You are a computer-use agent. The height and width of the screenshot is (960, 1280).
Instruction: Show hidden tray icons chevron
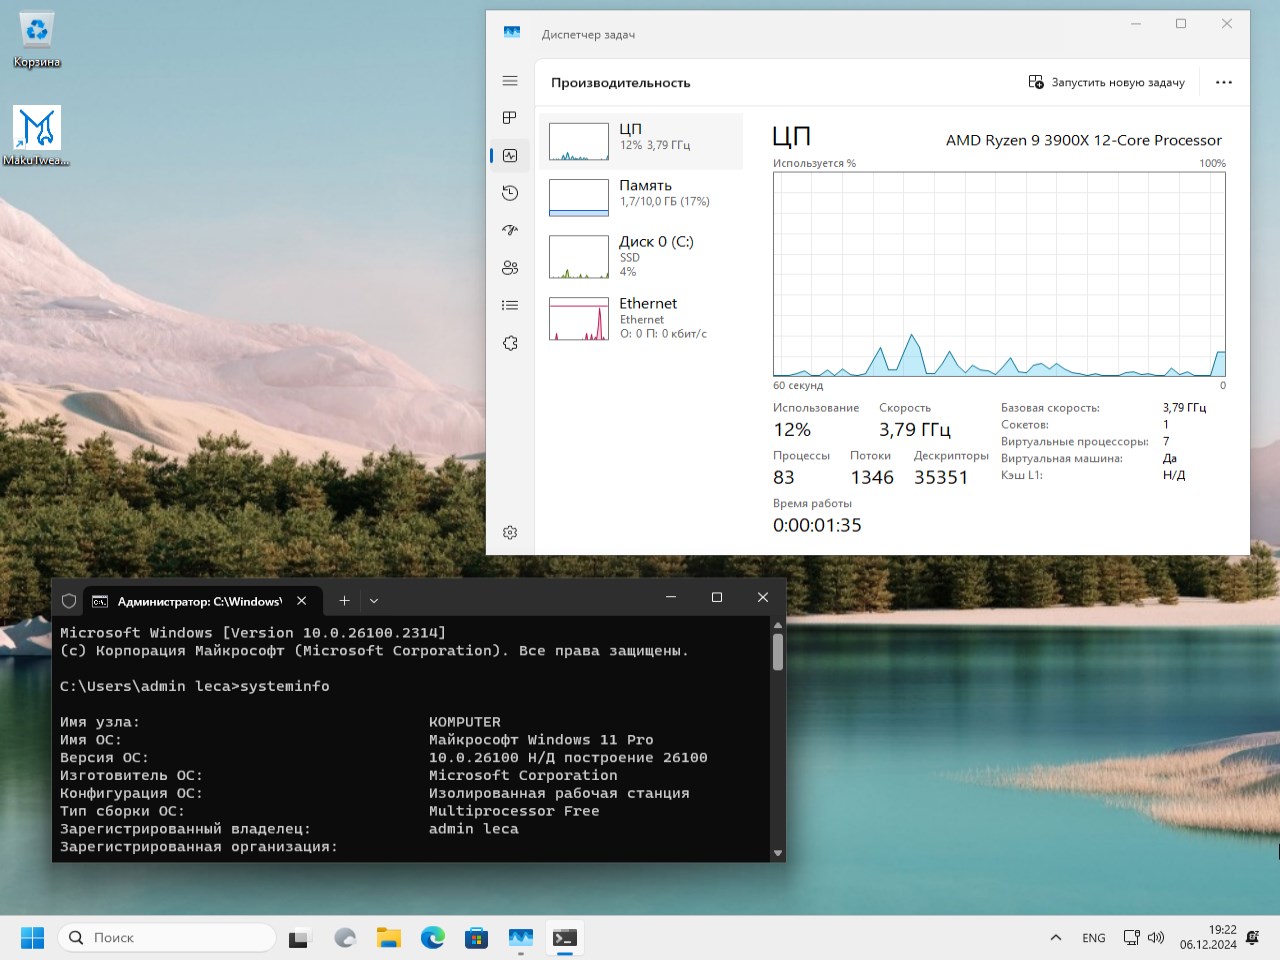pyautogui.click(x=1056, y=938)
